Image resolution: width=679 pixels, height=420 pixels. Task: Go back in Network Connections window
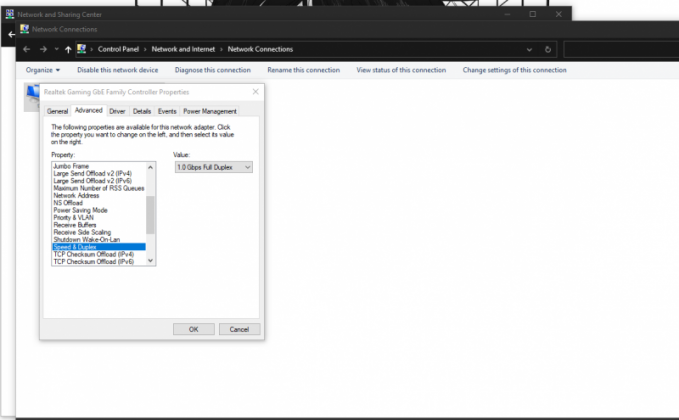click(x=26, y=49)
